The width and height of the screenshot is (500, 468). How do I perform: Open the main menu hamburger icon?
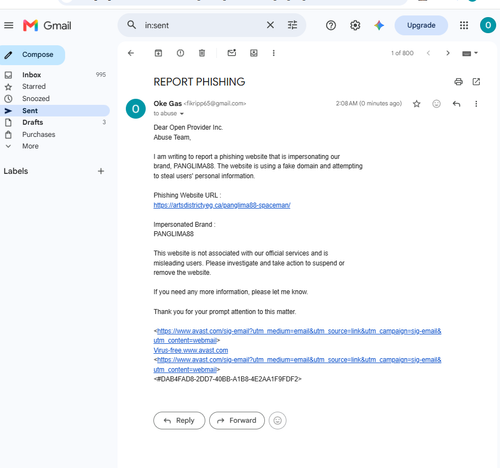[9, 25]
